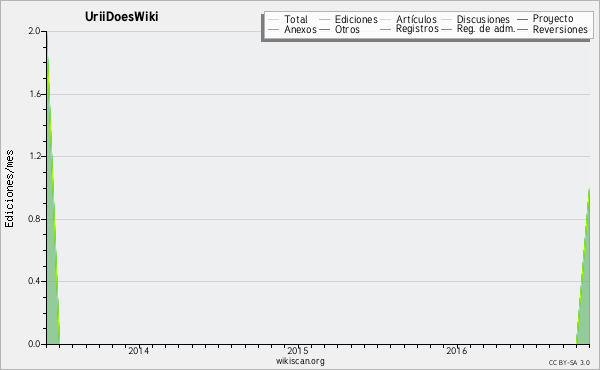Click the 0.4 y-axis value
The height and width of the screenshot is (370, 600).
pyautogui.click(x=34, y=281)
